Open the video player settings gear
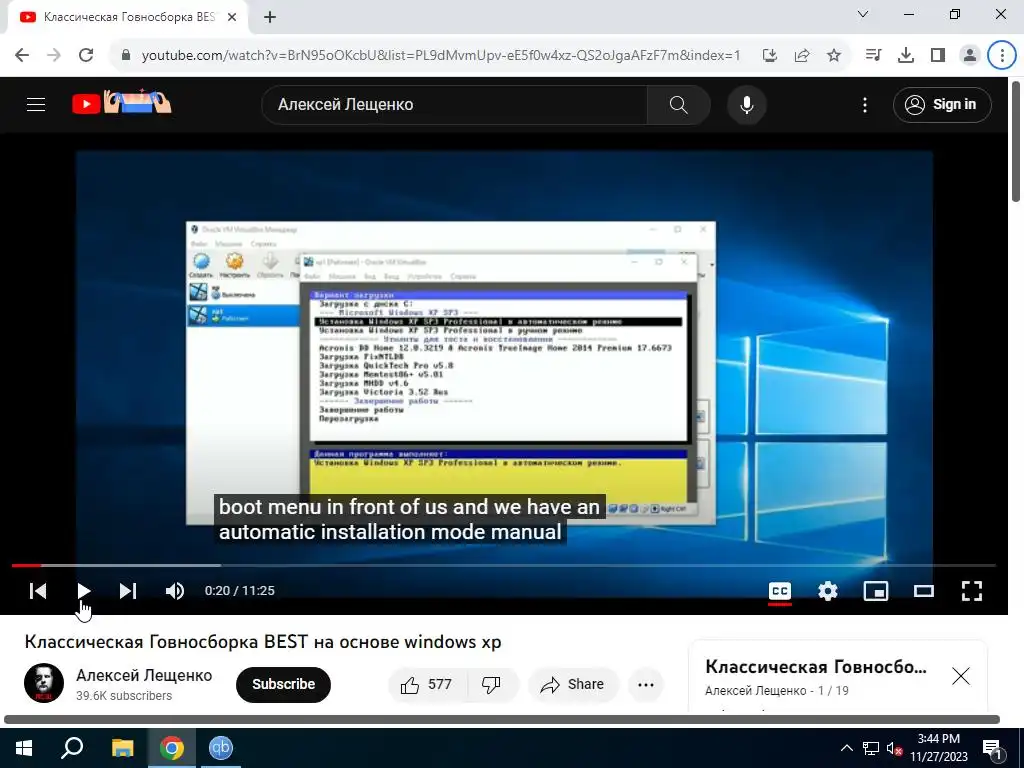The image size is (1024, 768). 827,591
